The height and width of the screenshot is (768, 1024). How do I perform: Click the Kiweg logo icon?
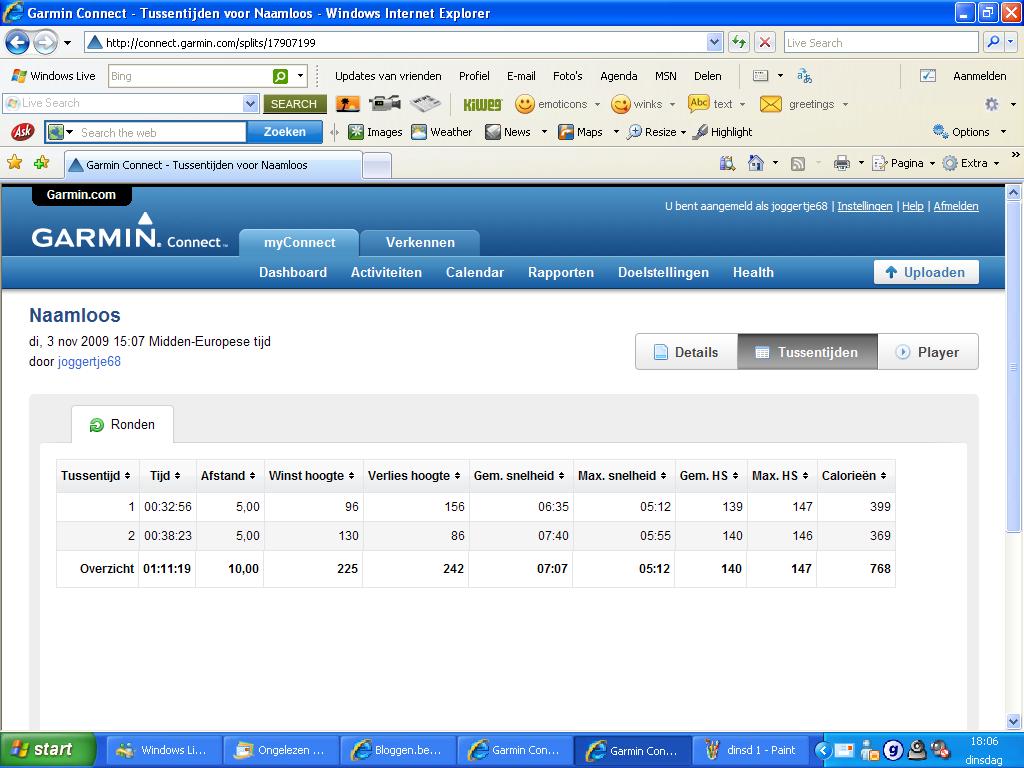(483, 104)
